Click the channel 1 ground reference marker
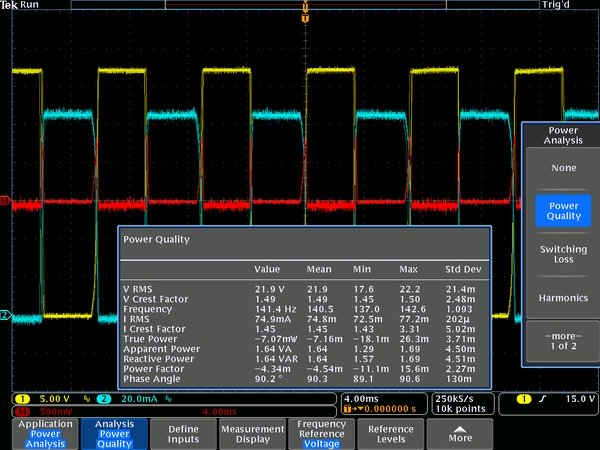This screenshot has width=600, height=450. (x=4, y=202)
